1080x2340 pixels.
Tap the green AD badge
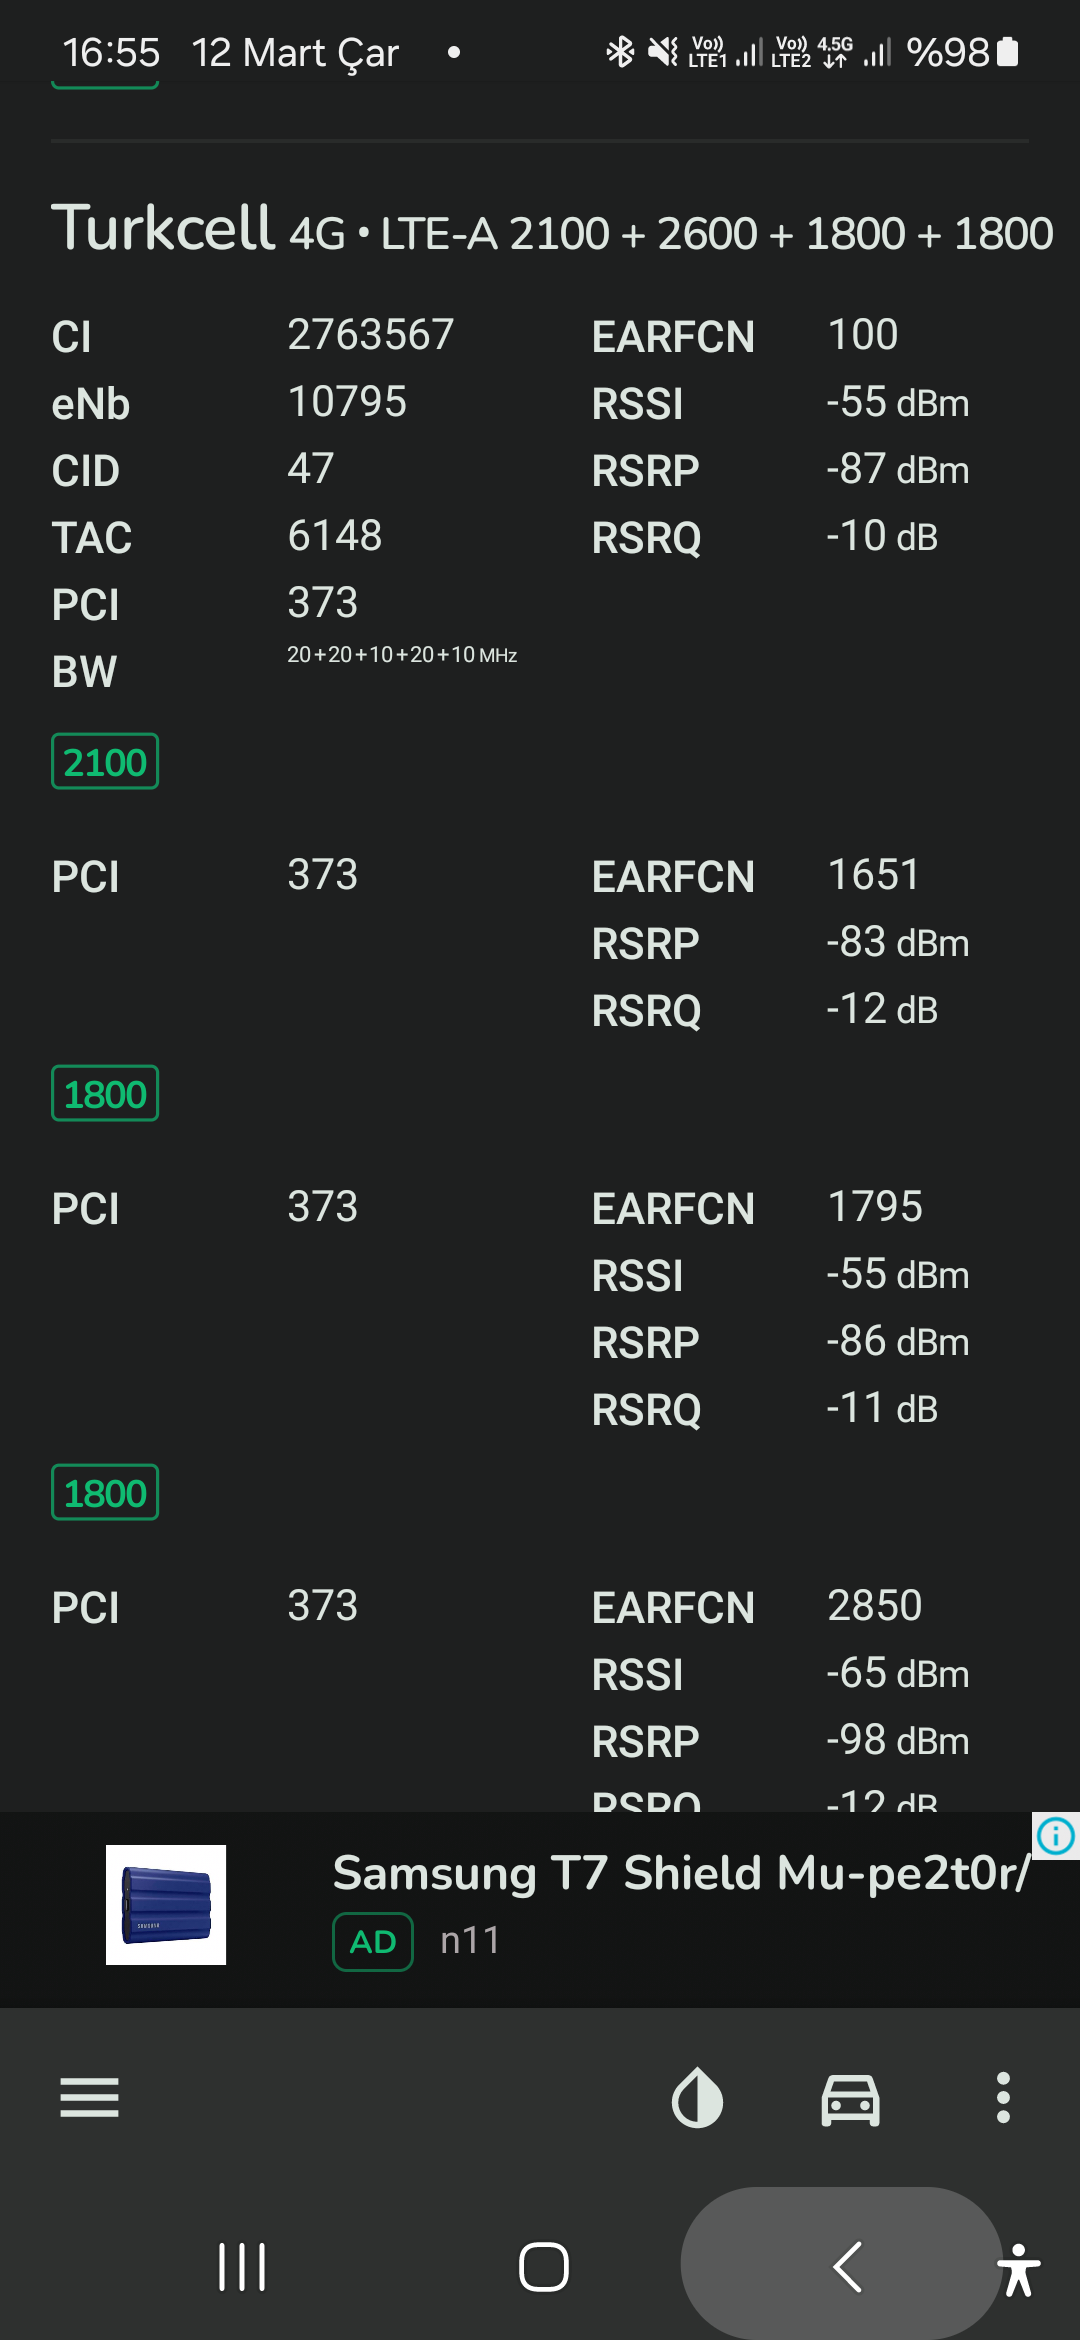pos(373,1942)
